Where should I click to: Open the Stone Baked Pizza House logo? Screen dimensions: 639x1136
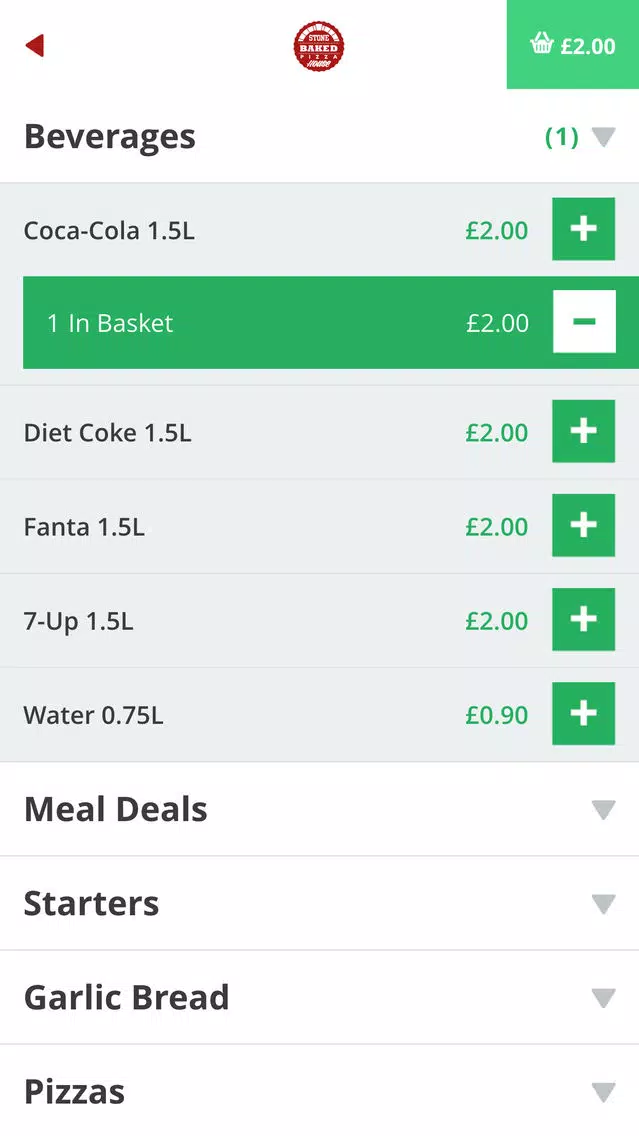(x=319, y=46)
